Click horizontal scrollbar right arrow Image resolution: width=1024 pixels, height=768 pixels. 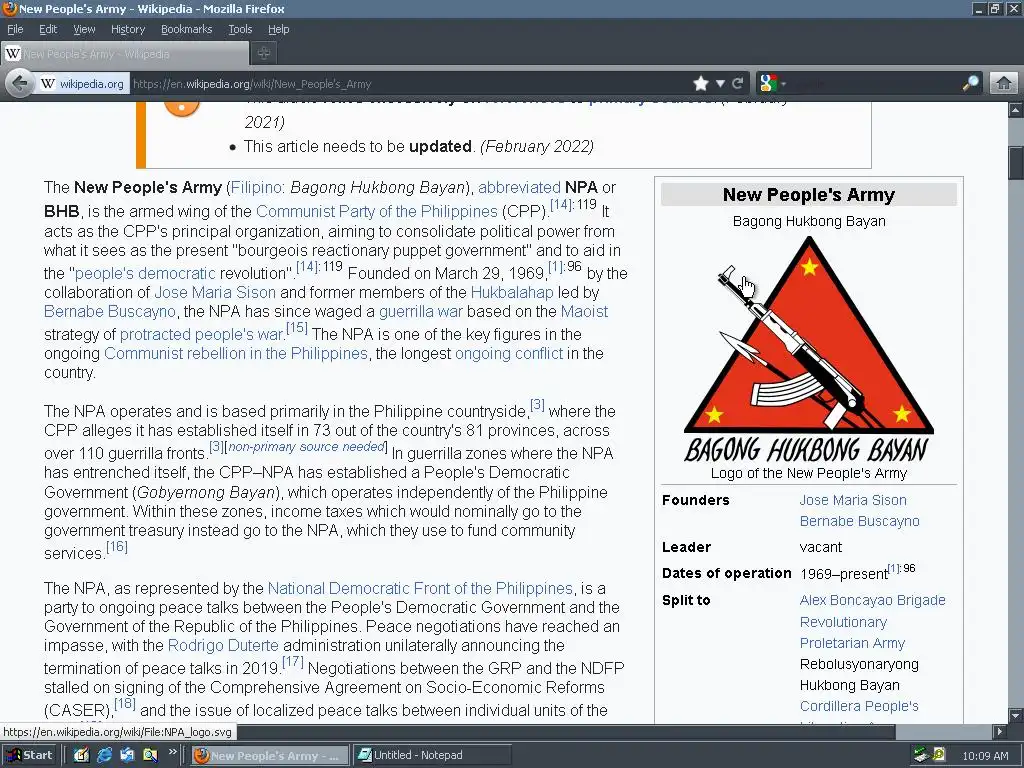(999, 731)
